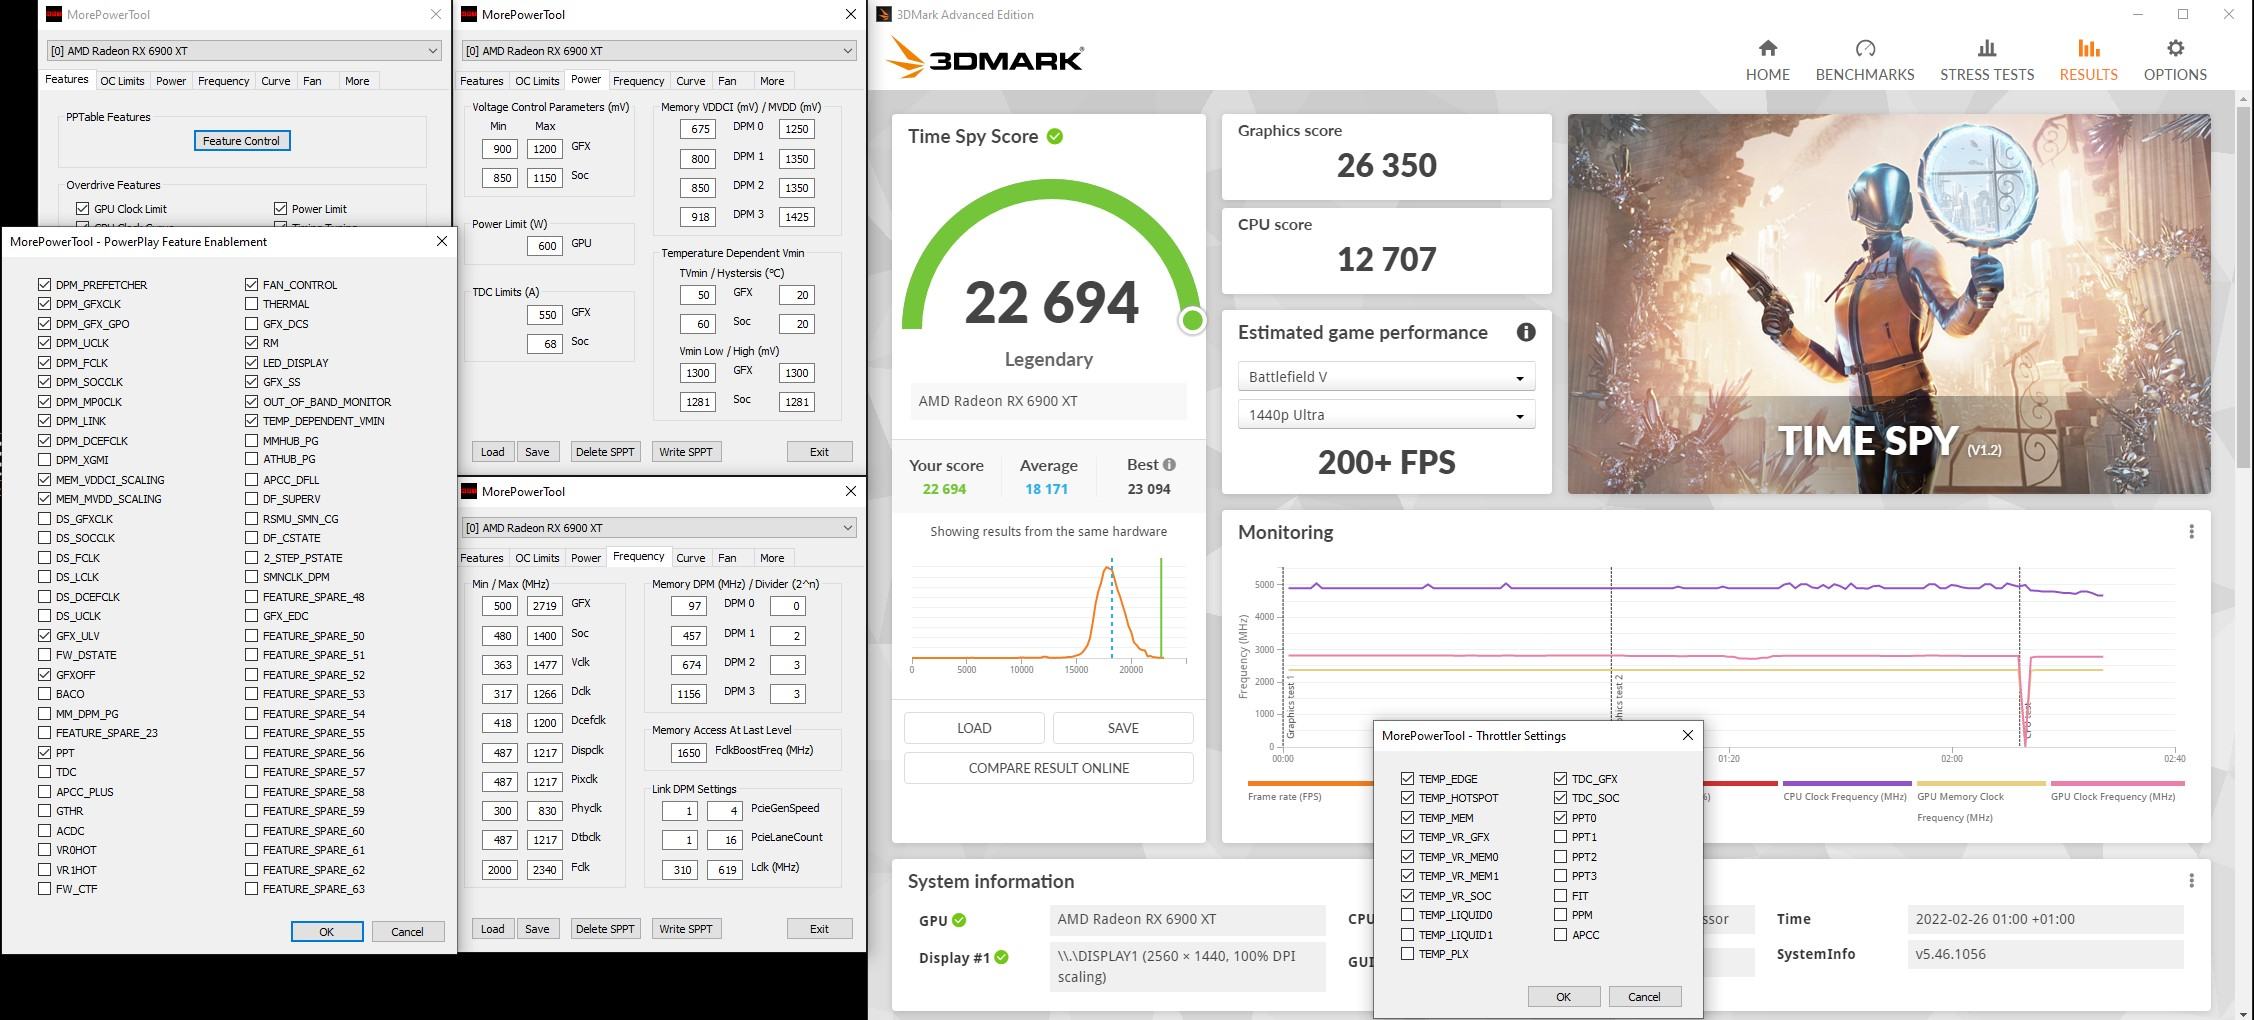Enable PPT1 throttler checkbox

point(1560,837)
